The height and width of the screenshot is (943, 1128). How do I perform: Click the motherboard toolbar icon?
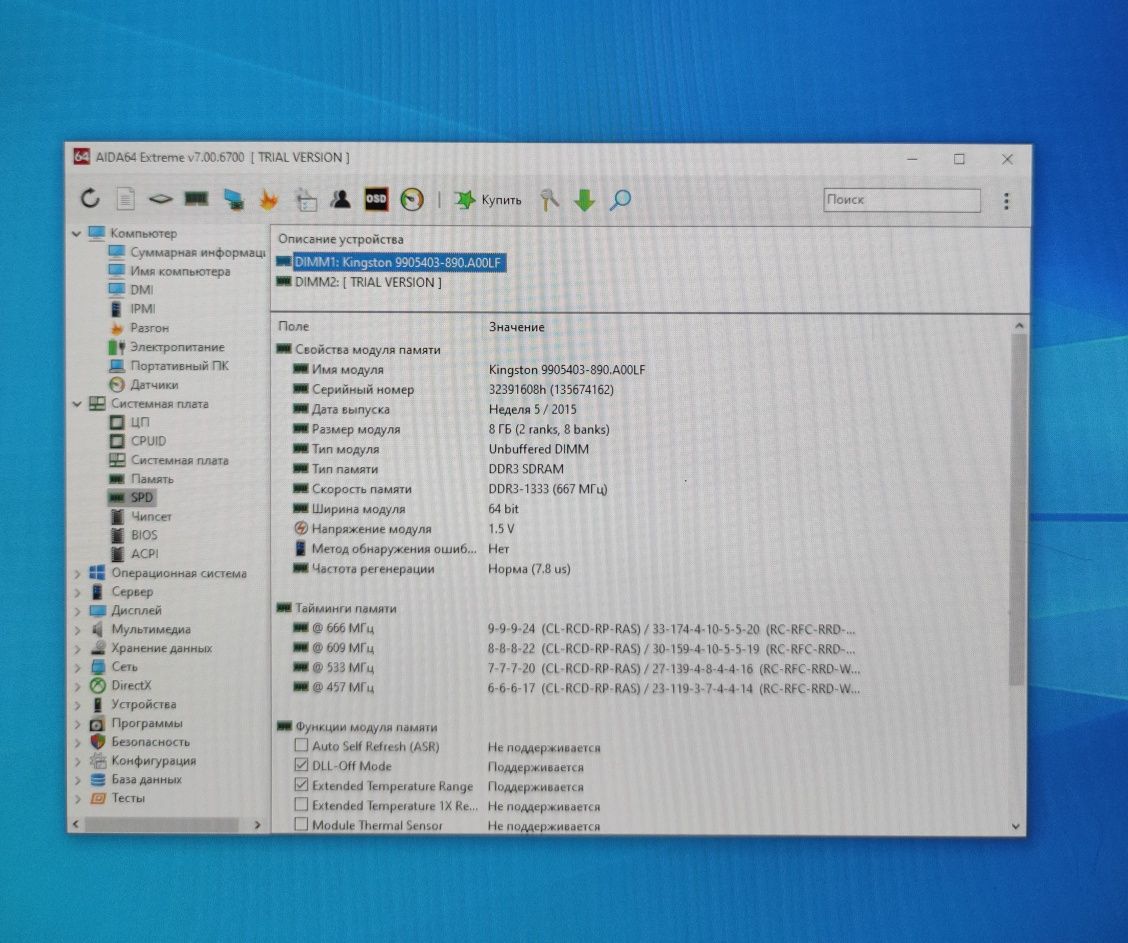(160, 199)
